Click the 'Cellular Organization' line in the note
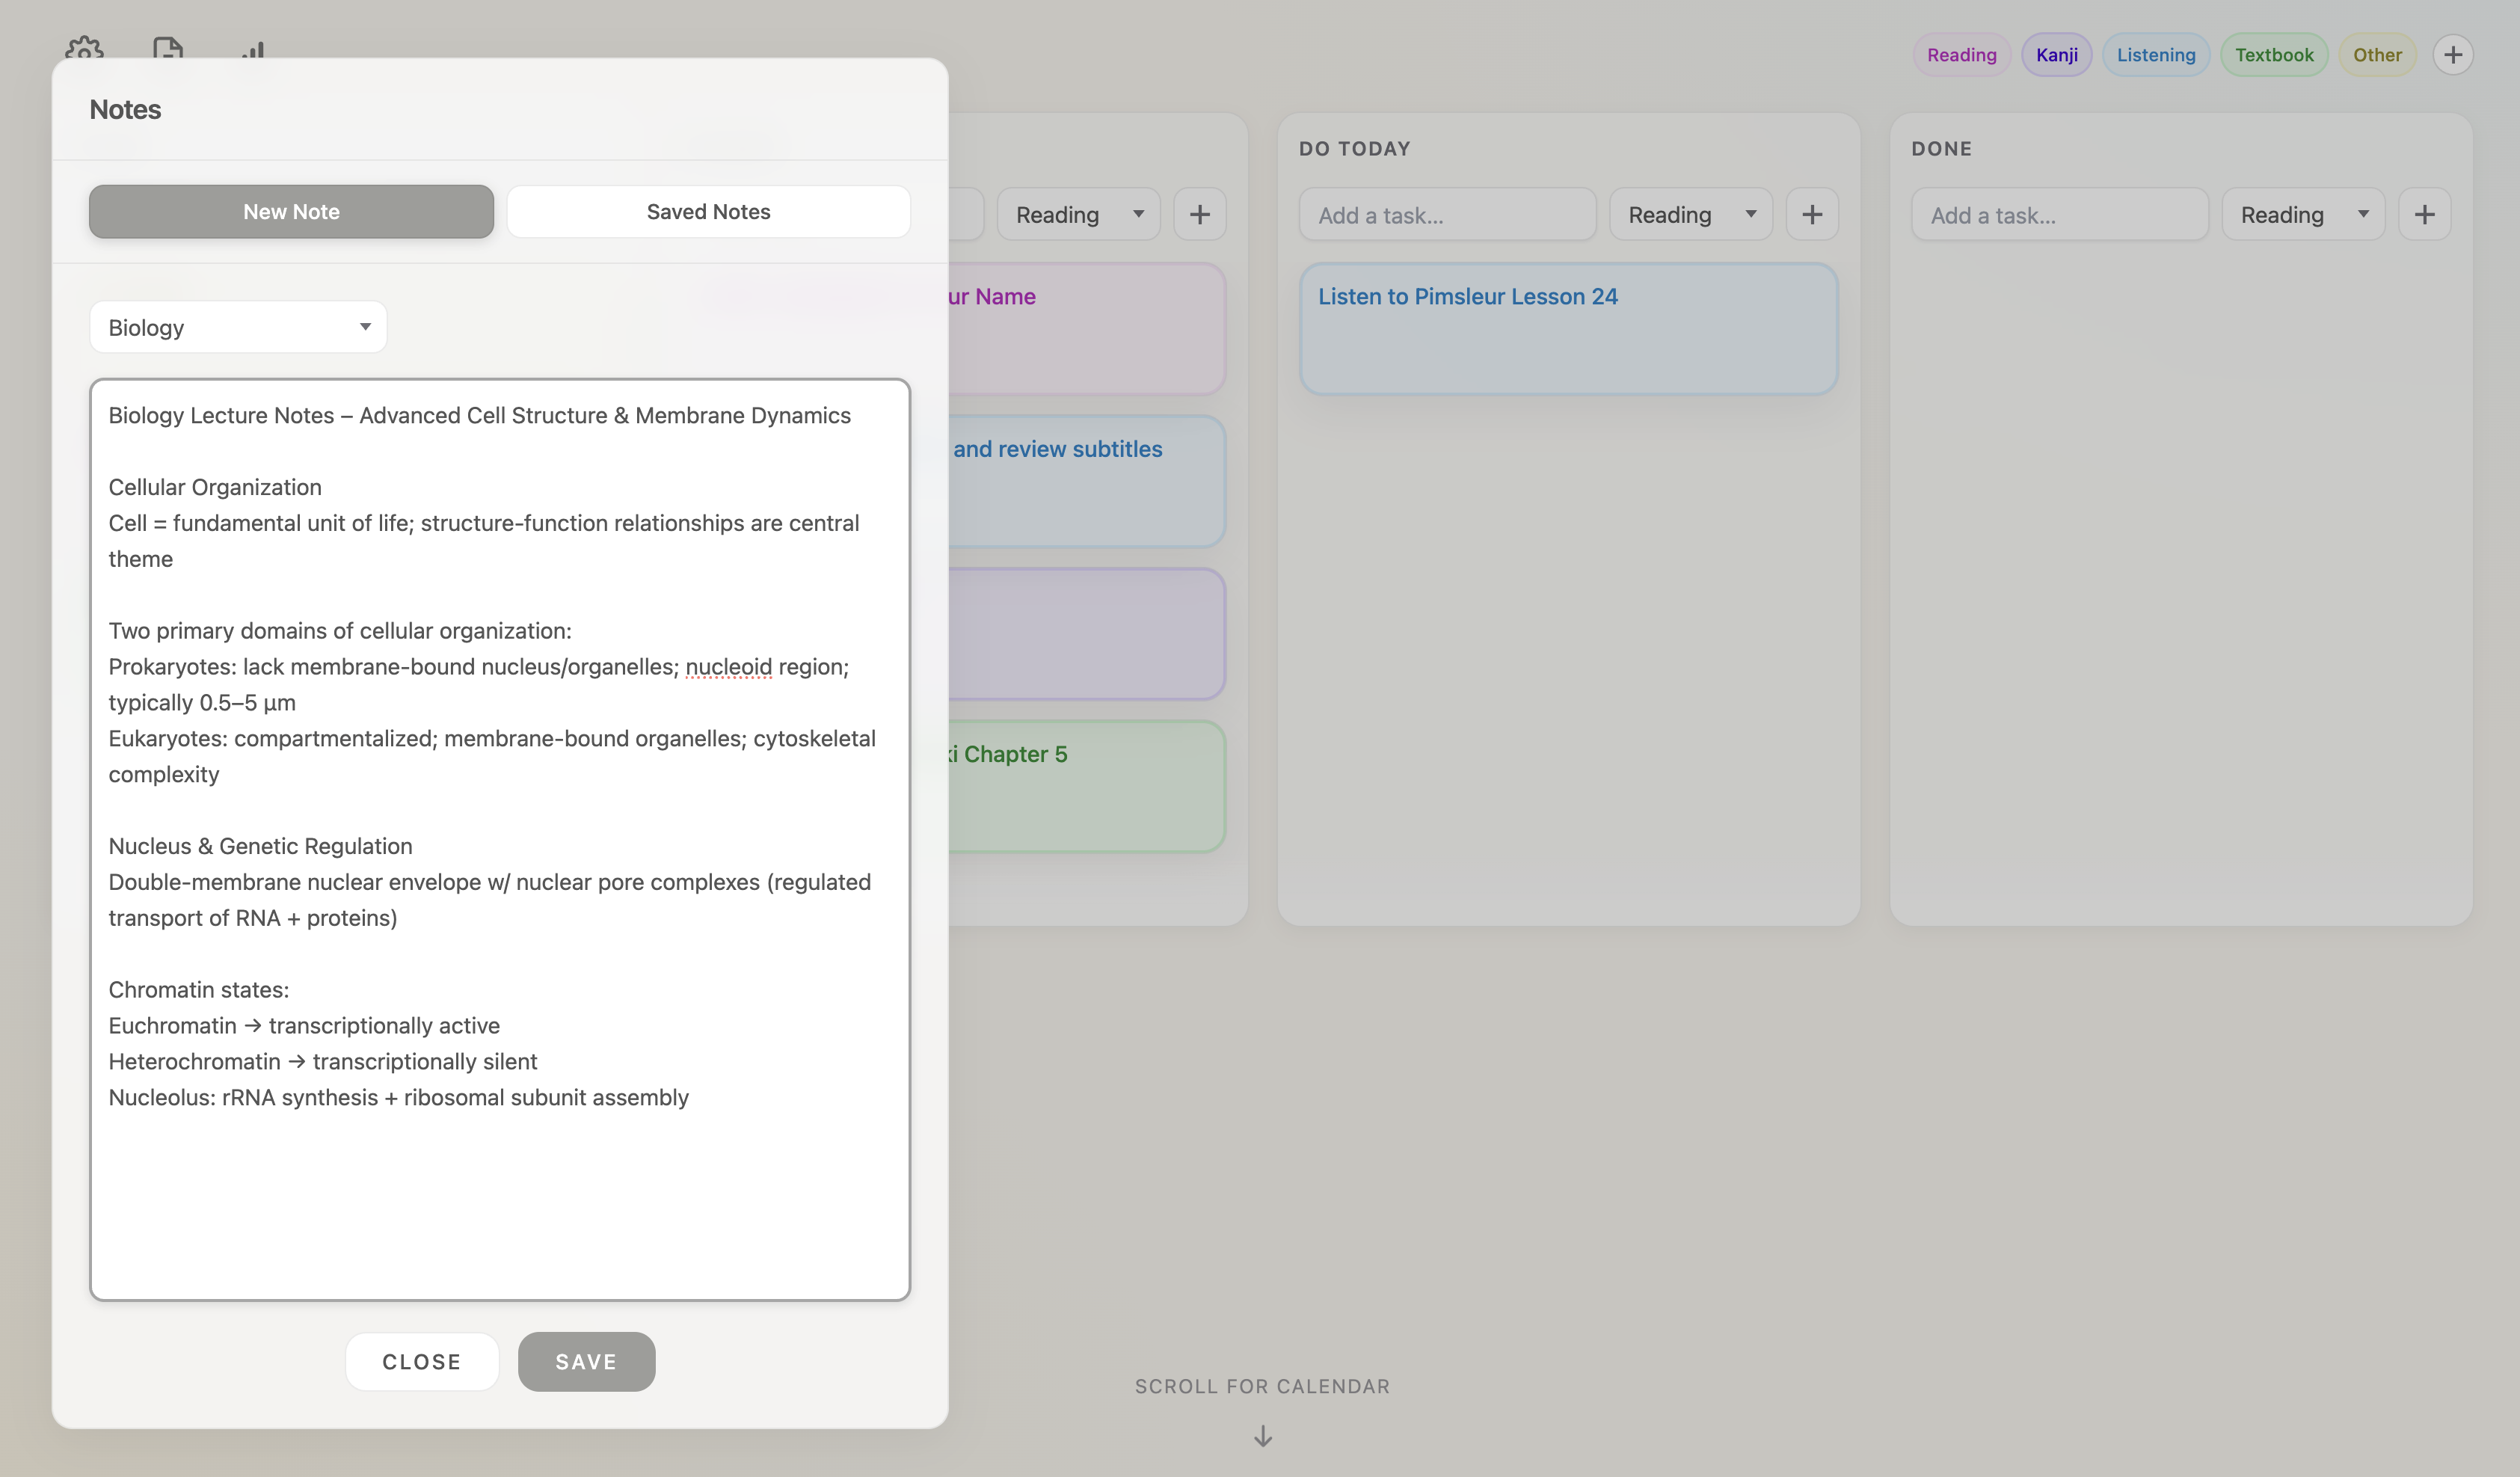 [215, 487]
